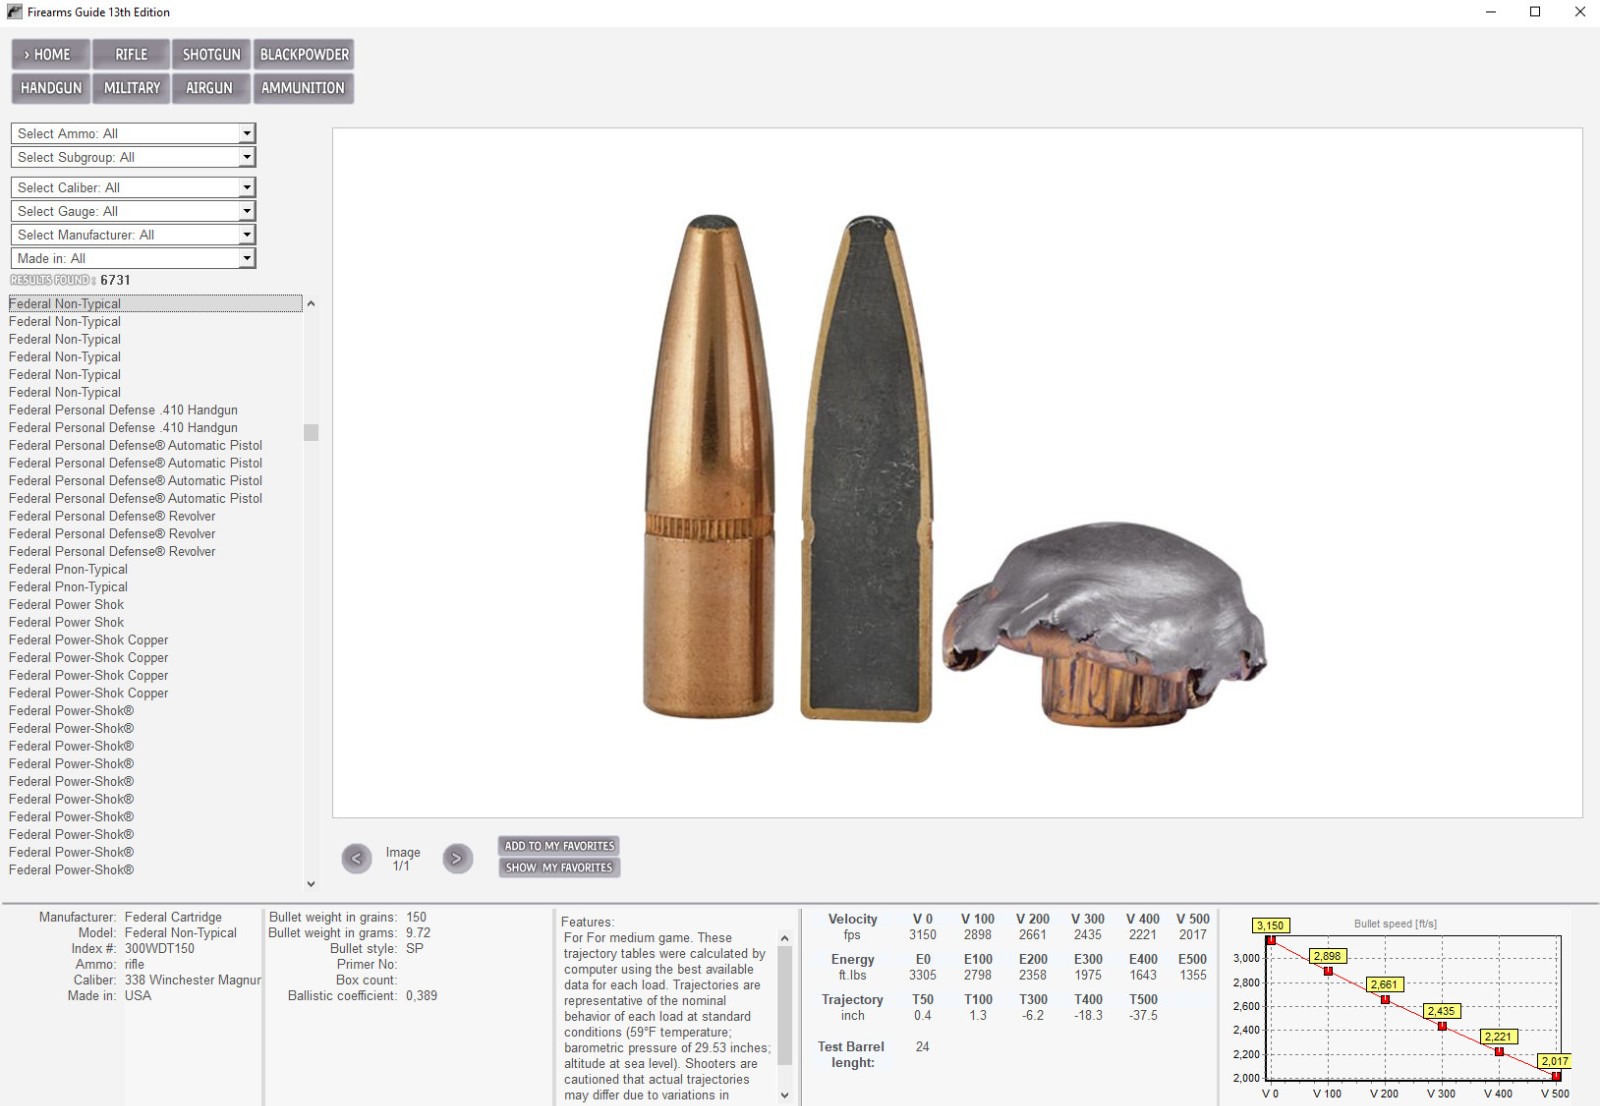The height and width of the screenshot is (1106, 1600).
Task: Click Features text scroll down arrow
Action: 785,1095
